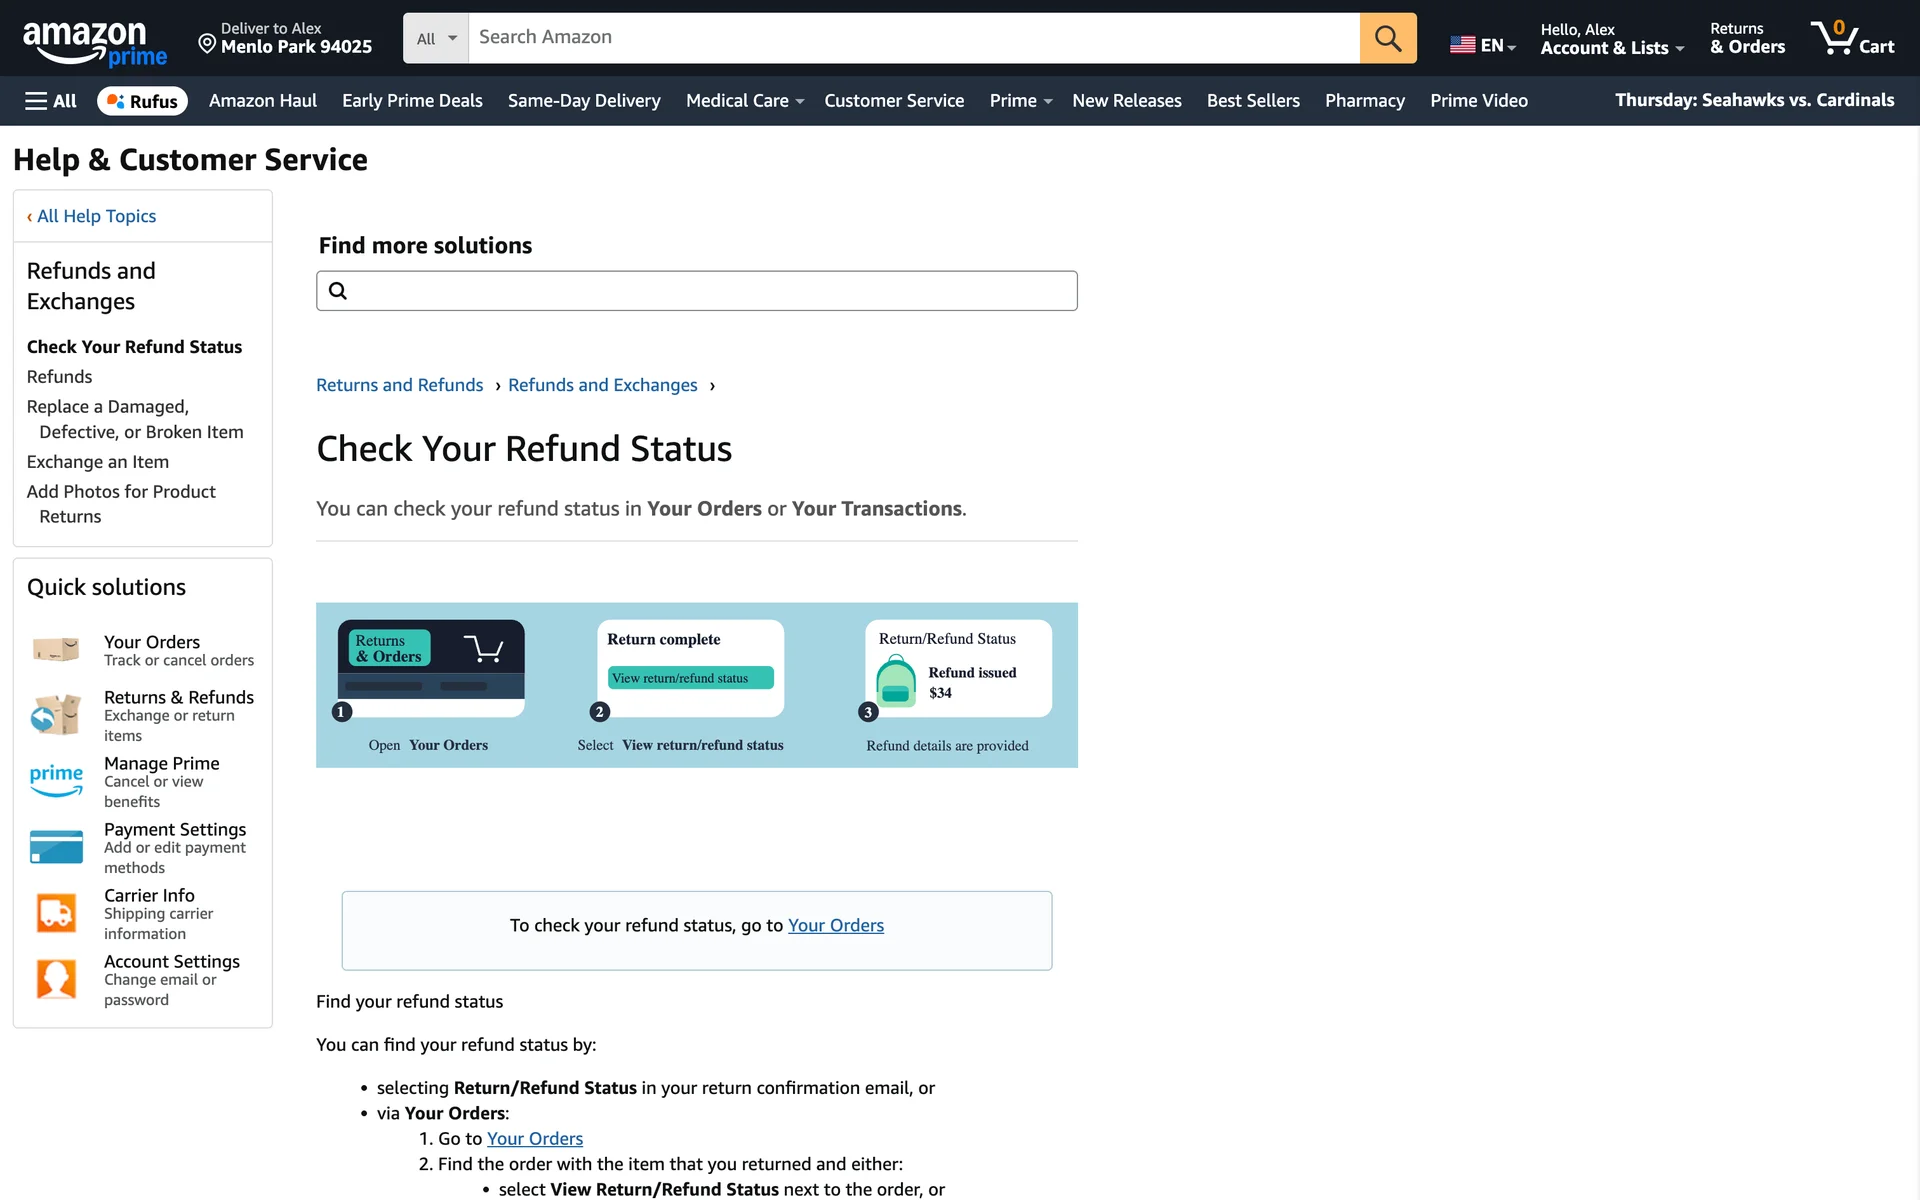The width and height of the screenshot is (1920, 1200).
Task: Click Your Orders link in info box
Action: tap(835, 925)
